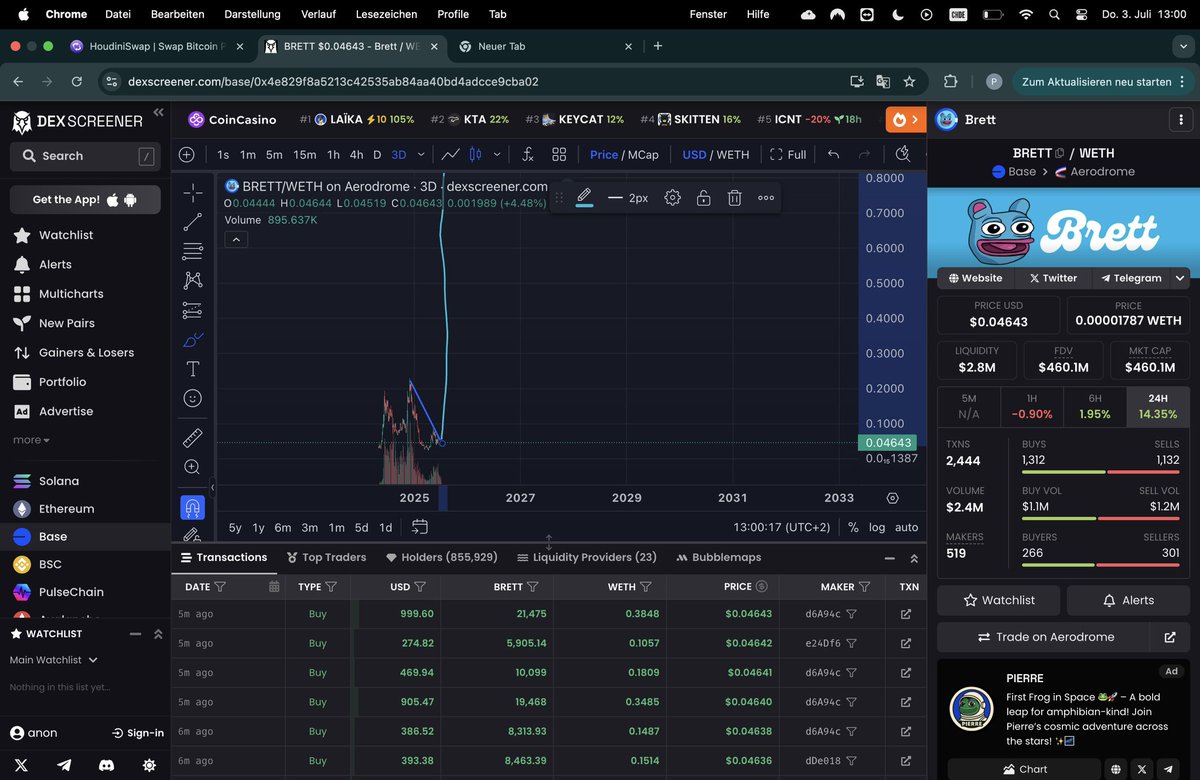This screenshot has width=1200, height=780.
Task: Switch to the Top Traders tab
Action: click(x=326, y=557)
